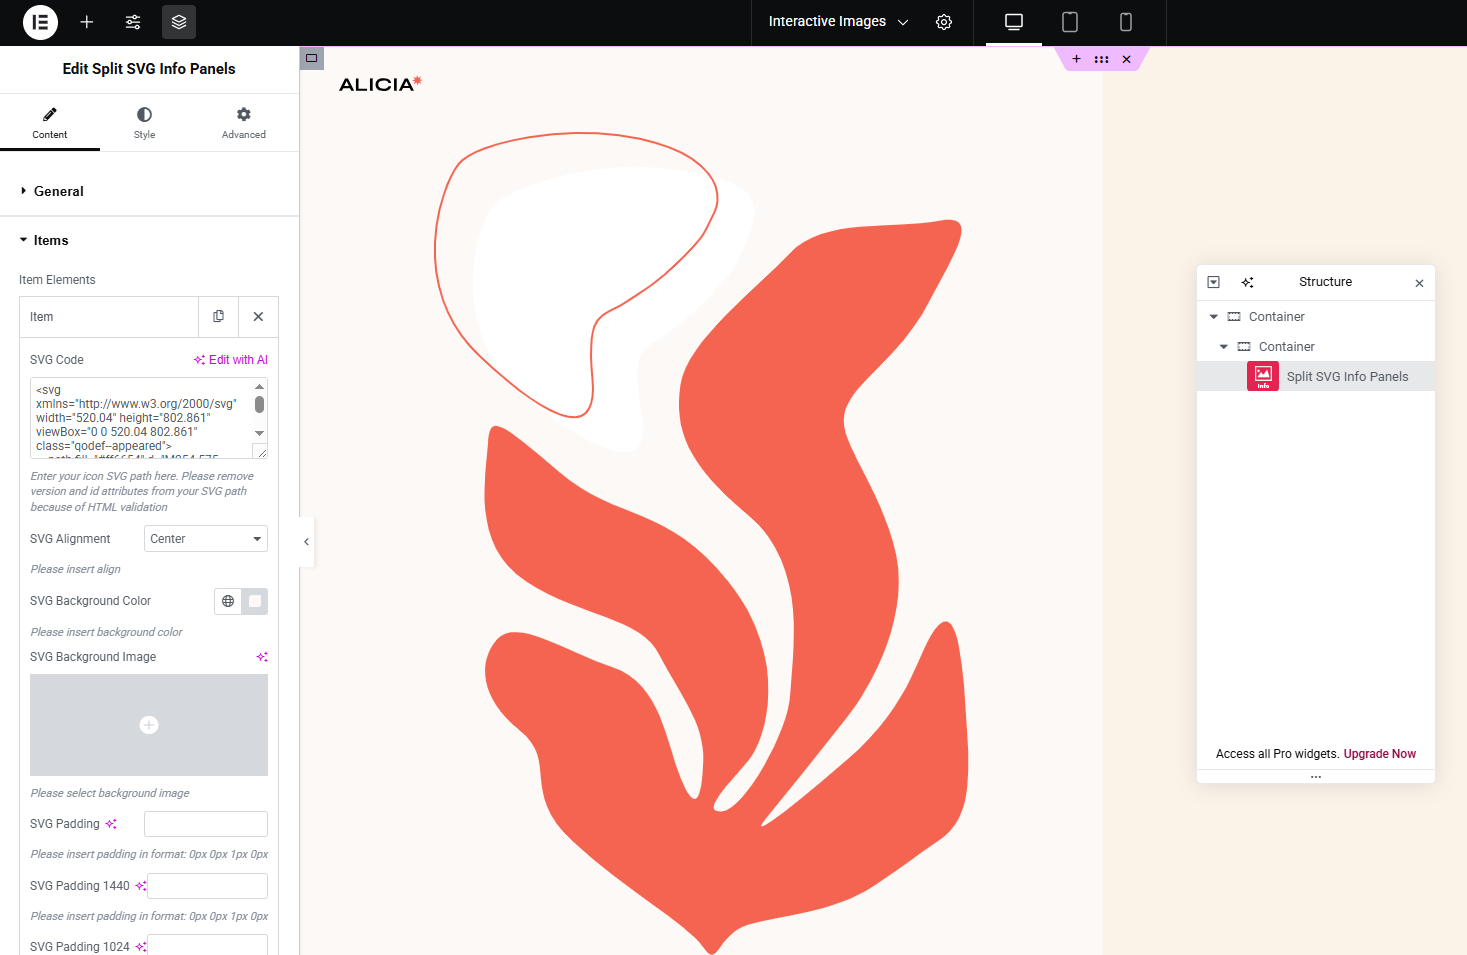Viewport: 1467px width, 955px height.
Task: Collapse the Items section
Action: pos(51,241)
